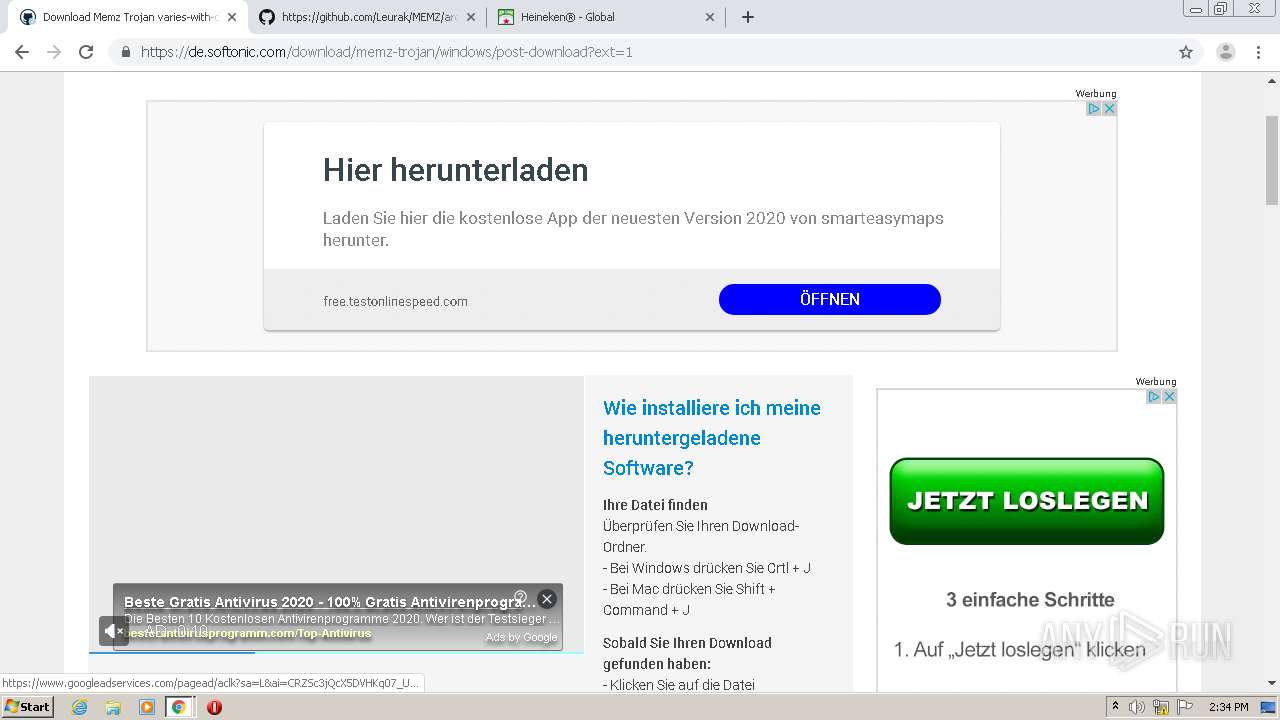Open AdChoices icon on sidebar ad
This screenshot has width=1280, height=720.
click(1154, 396)
